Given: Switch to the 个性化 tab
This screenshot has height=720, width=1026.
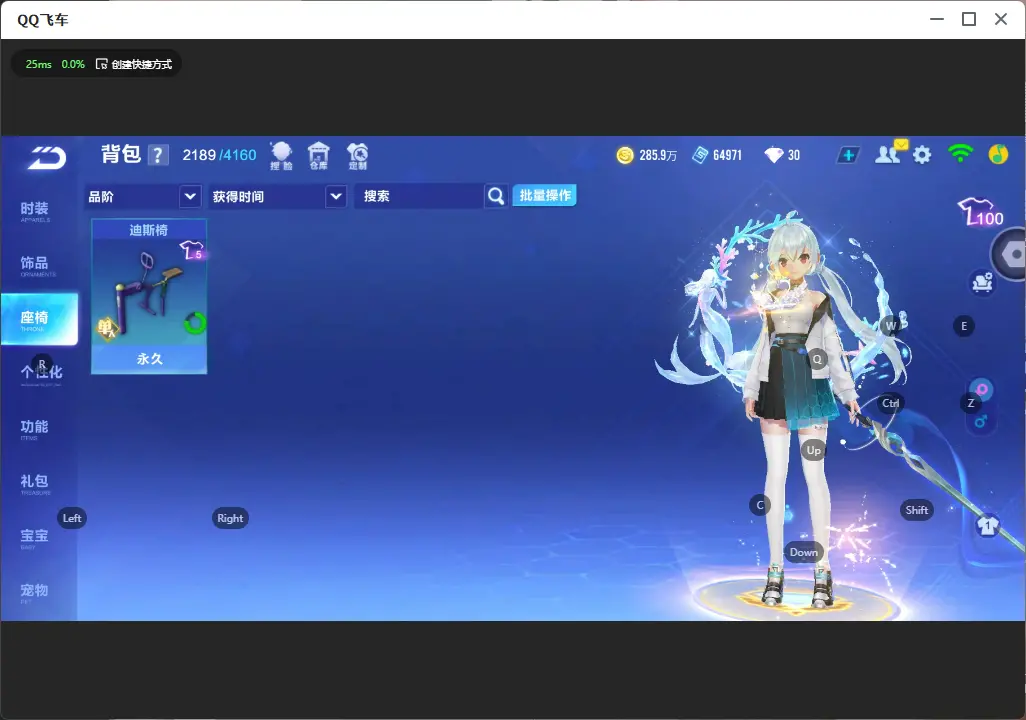Looking at the screenshot, I should point(39,374).
